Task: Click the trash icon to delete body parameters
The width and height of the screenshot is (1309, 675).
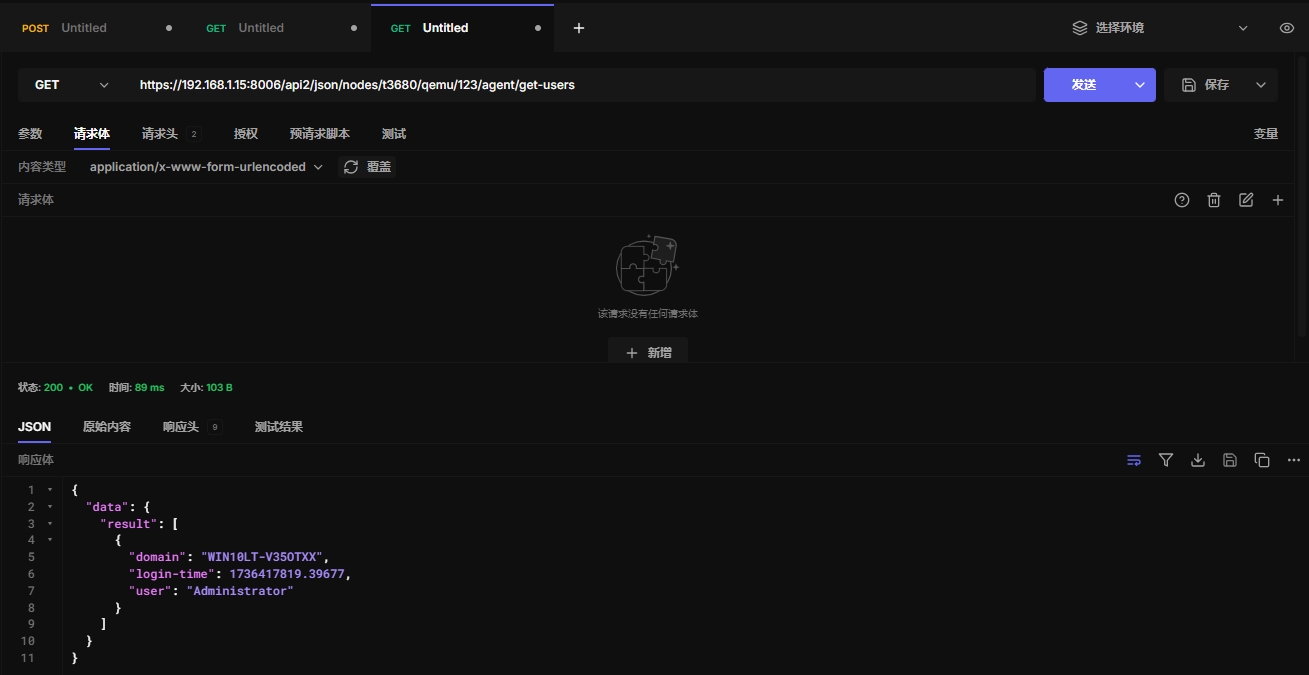Action: pos(1214,200)
